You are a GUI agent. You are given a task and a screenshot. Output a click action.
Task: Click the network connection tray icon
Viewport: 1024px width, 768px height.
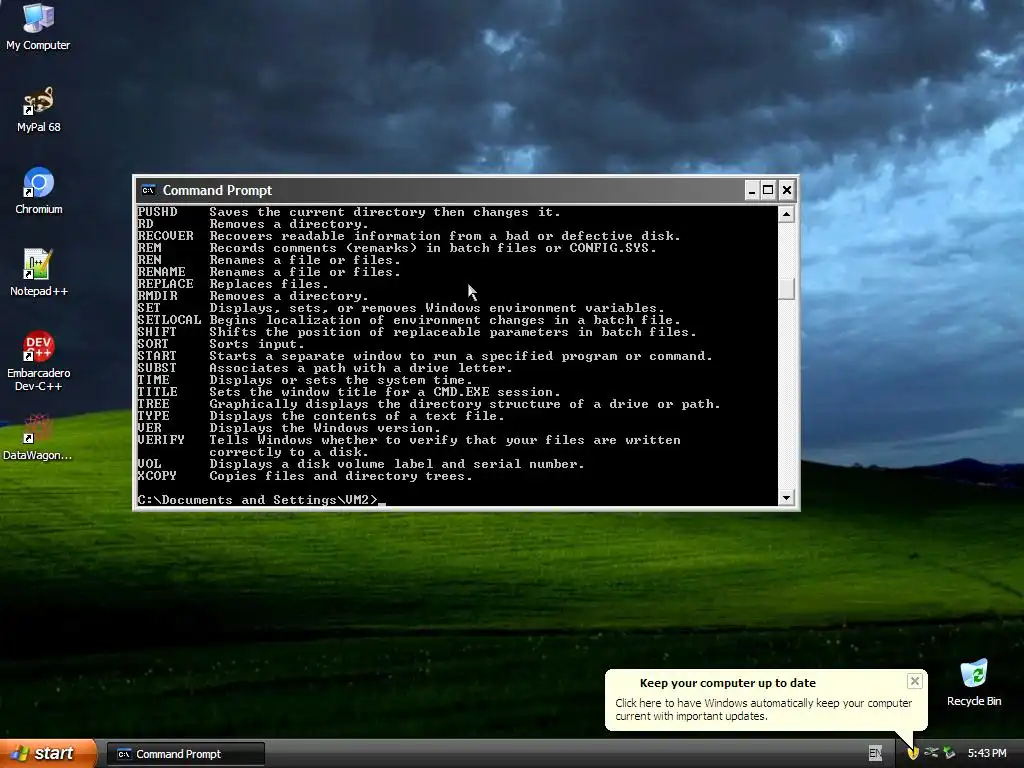click(x=931, y=753)
